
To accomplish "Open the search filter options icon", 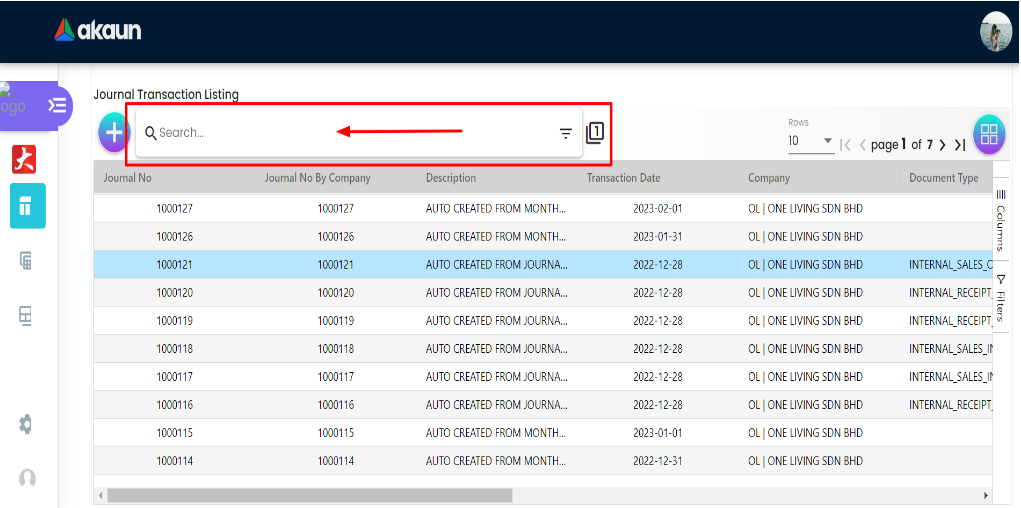I will (x=565, y=133).
